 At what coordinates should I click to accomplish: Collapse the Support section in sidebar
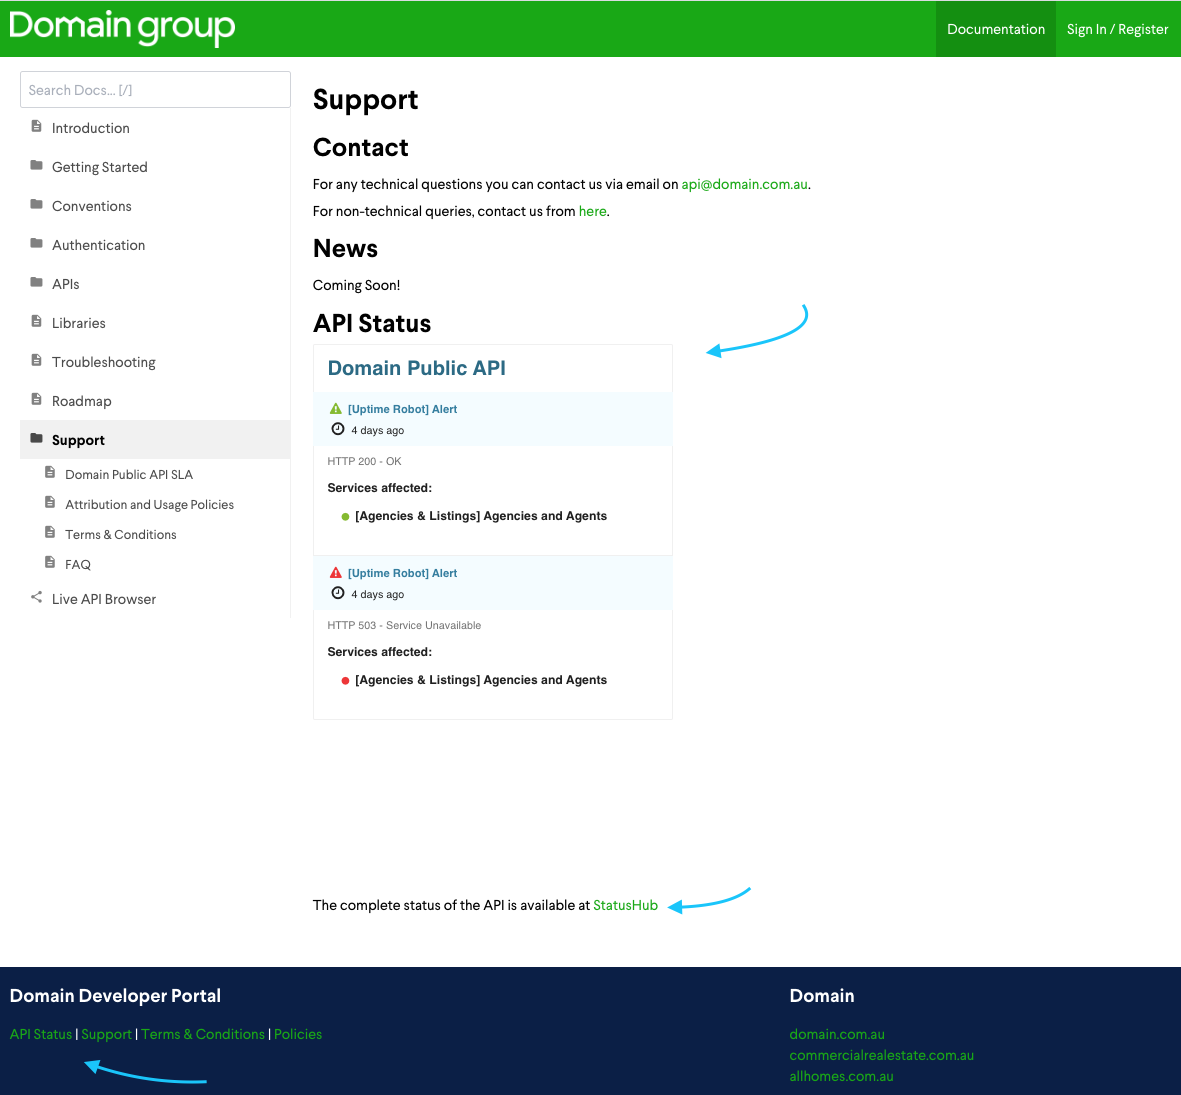pyautogui.click(x=78, y=441)
